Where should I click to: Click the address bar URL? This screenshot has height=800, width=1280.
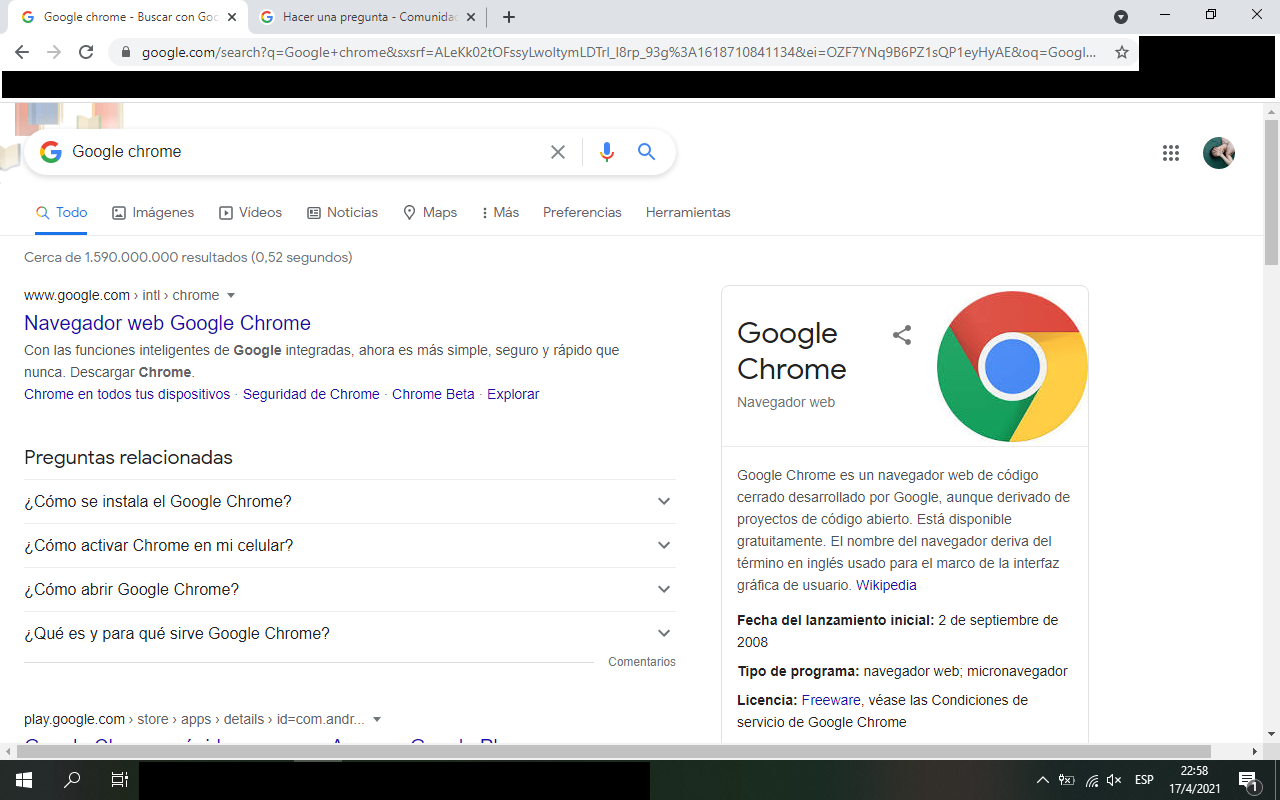click(619, 52)
